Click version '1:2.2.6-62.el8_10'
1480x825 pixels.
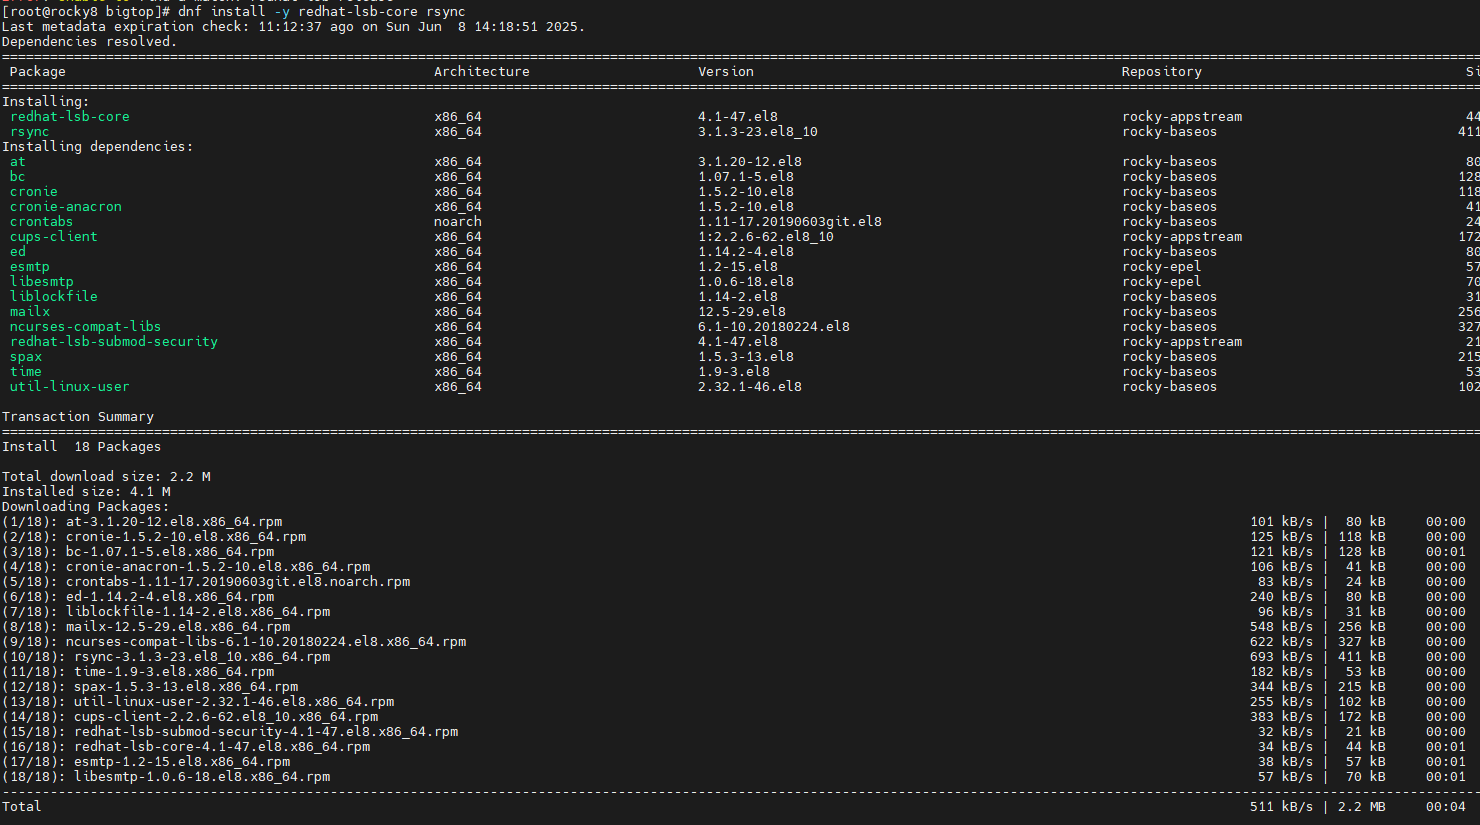(766, 237)
